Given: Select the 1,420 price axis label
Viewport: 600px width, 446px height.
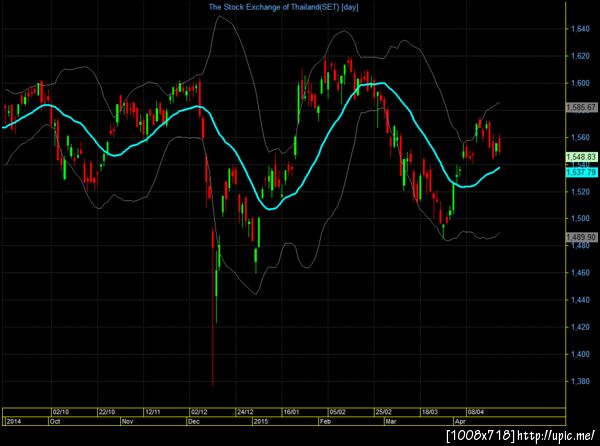Looking at the screenshot, I should [580, 327].
